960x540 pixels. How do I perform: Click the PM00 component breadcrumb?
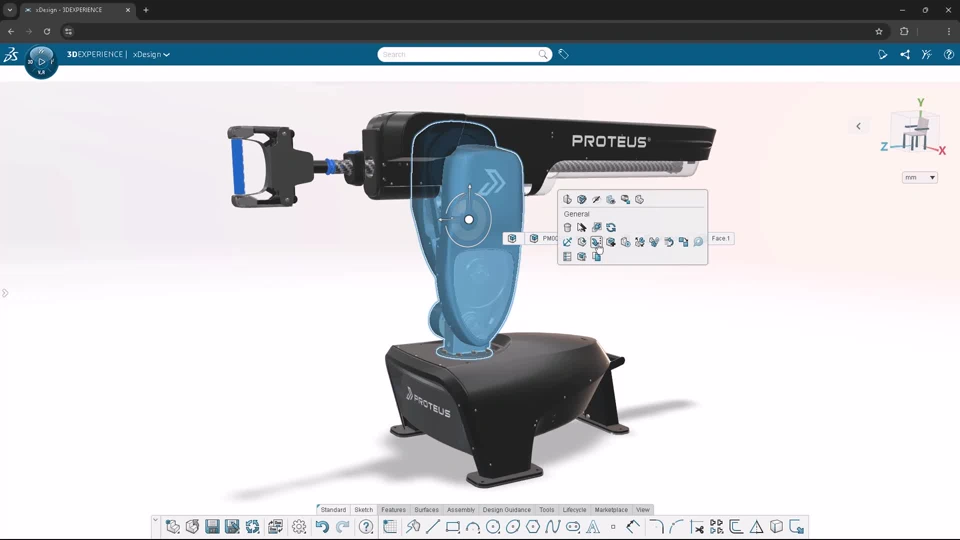pos(543,238)
